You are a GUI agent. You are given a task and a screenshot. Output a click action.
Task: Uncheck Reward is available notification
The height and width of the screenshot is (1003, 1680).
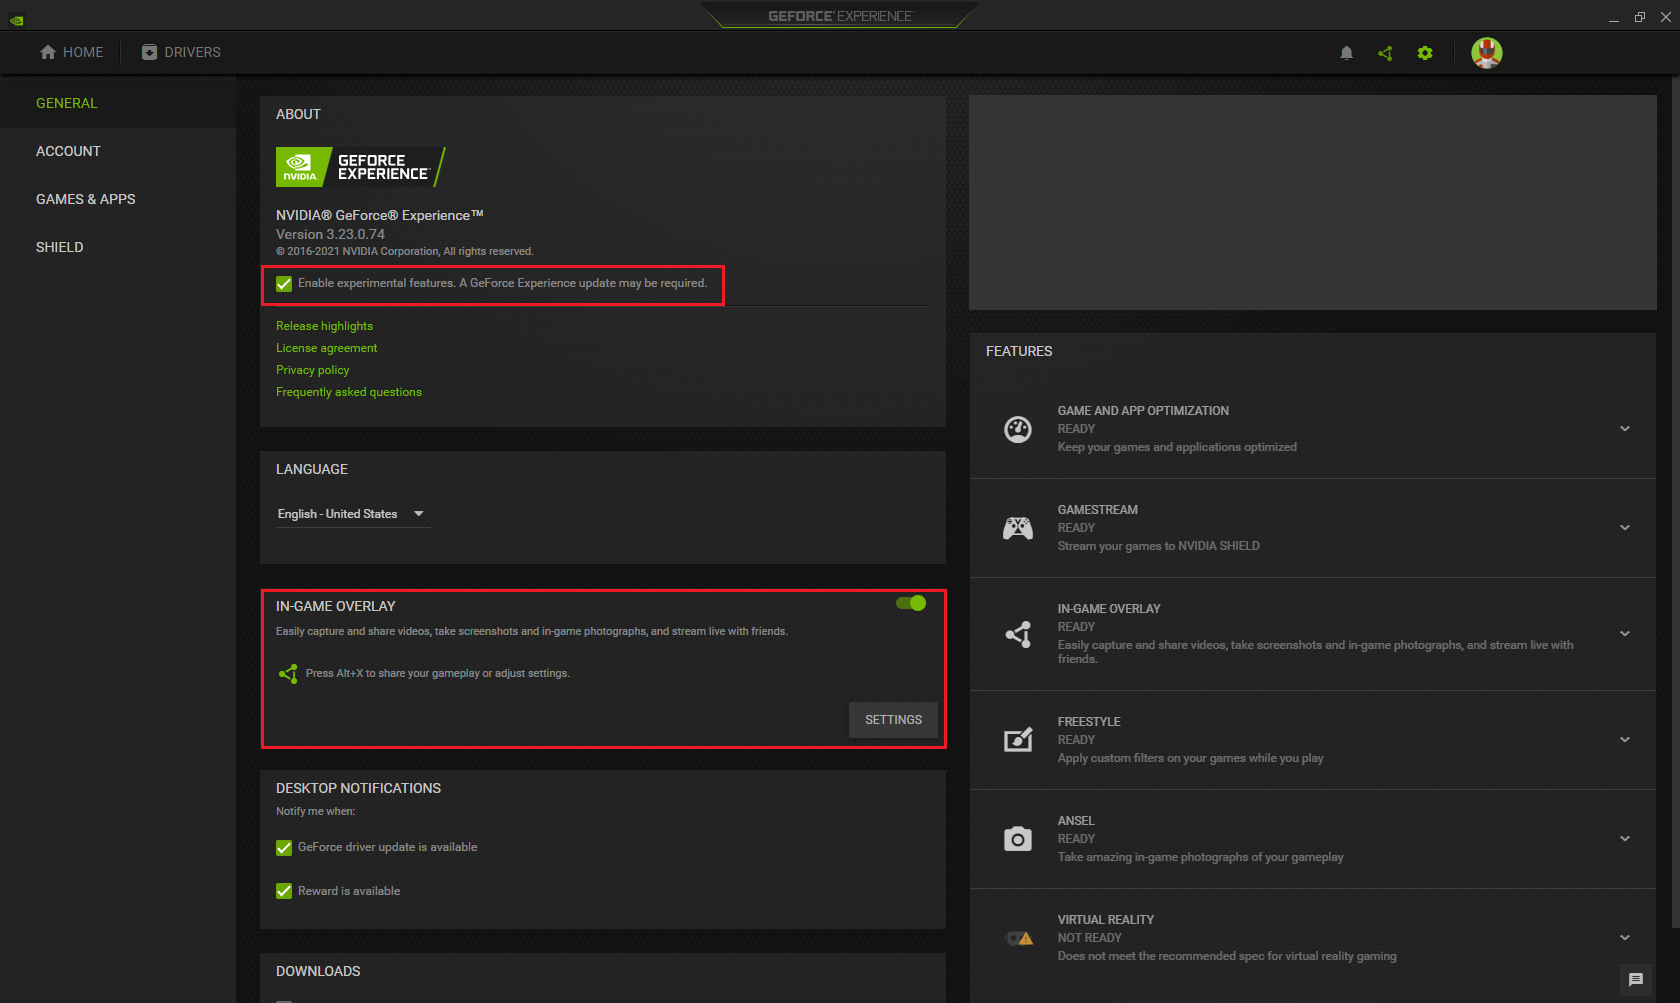pyautogui.click(x=284, y=891)
